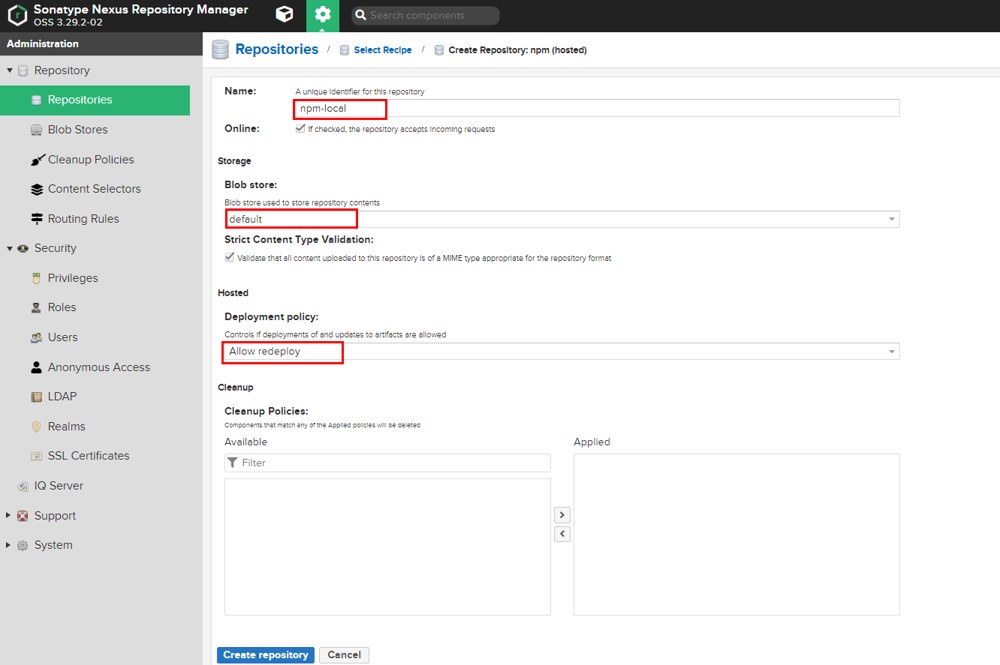
Task: Expand the Support tree section
Action: point(8,515)
